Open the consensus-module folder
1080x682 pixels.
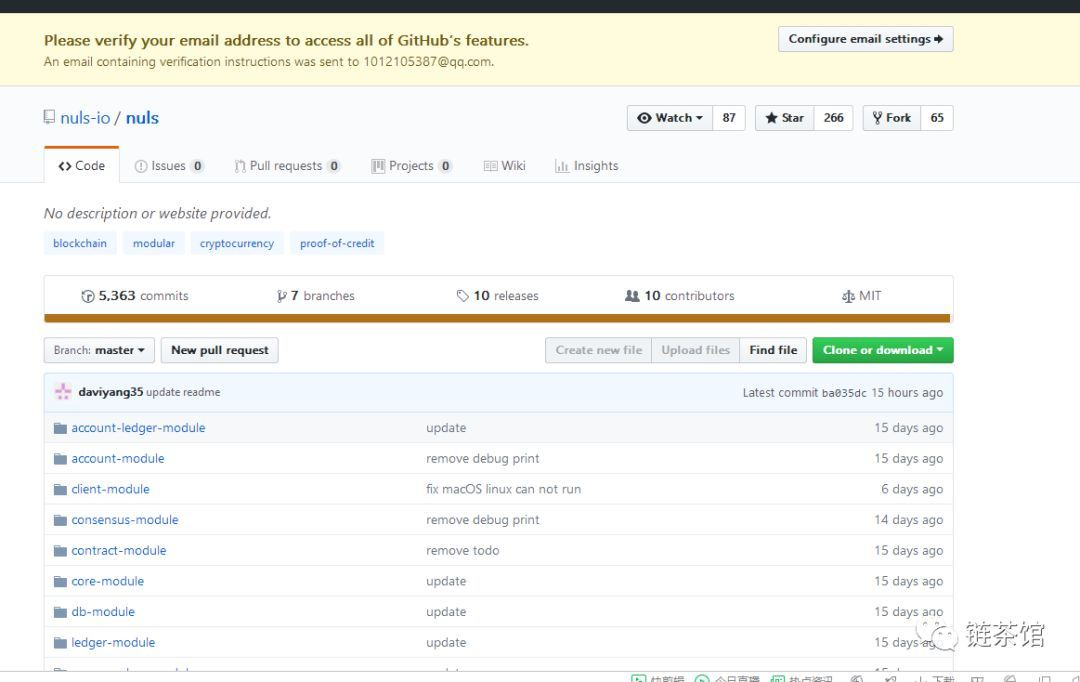coord(125,520)
